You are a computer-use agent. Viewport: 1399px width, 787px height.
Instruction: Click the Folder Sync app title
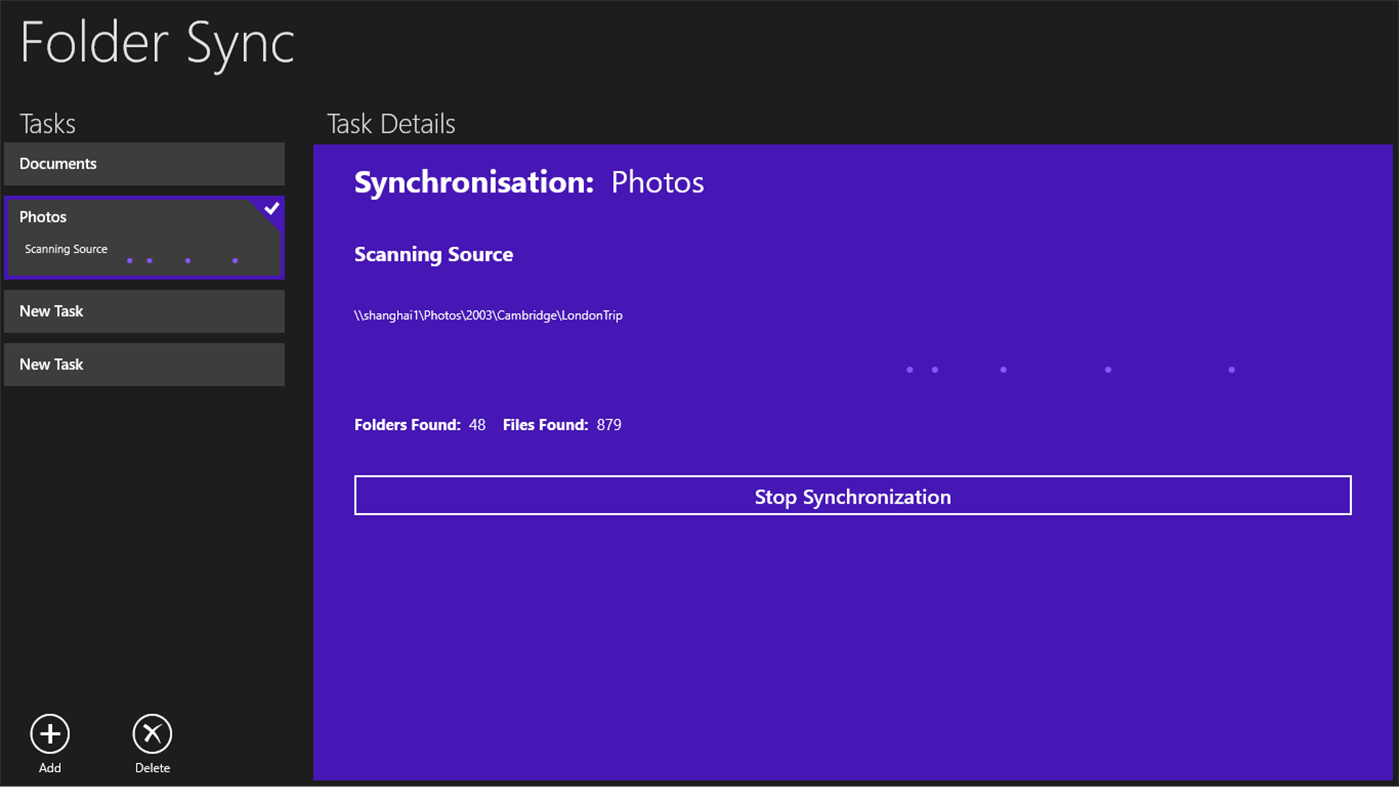[x=156, y=42]
